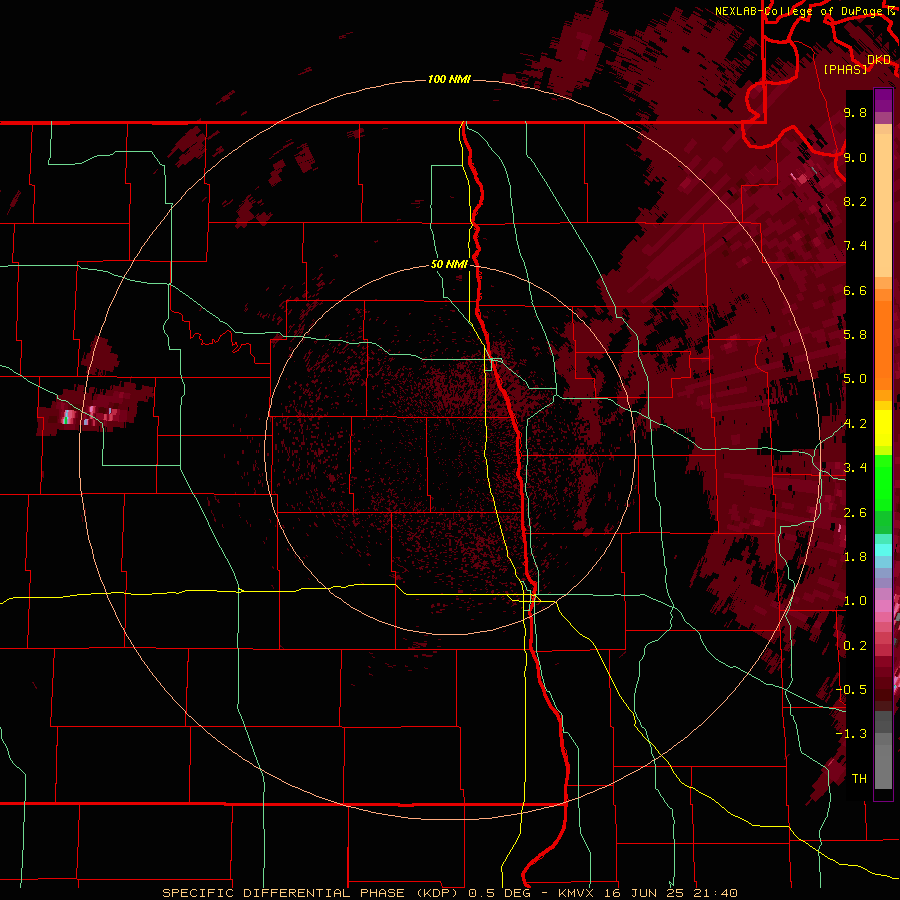900x900 pixels.
Task: Click the 5.0 color scale value
Action: coord(855,379)
